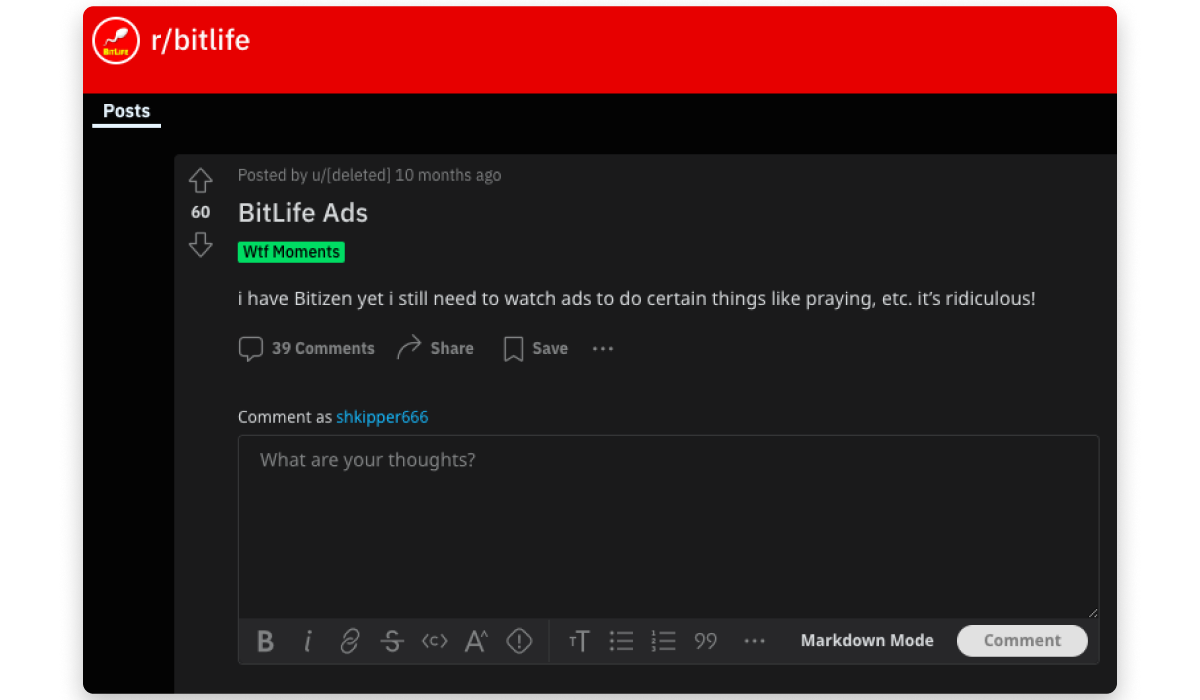Downvote the BitLife Ads post
Image resolution: width=1200 pixels, height=700 pixels.
(201, 245)
